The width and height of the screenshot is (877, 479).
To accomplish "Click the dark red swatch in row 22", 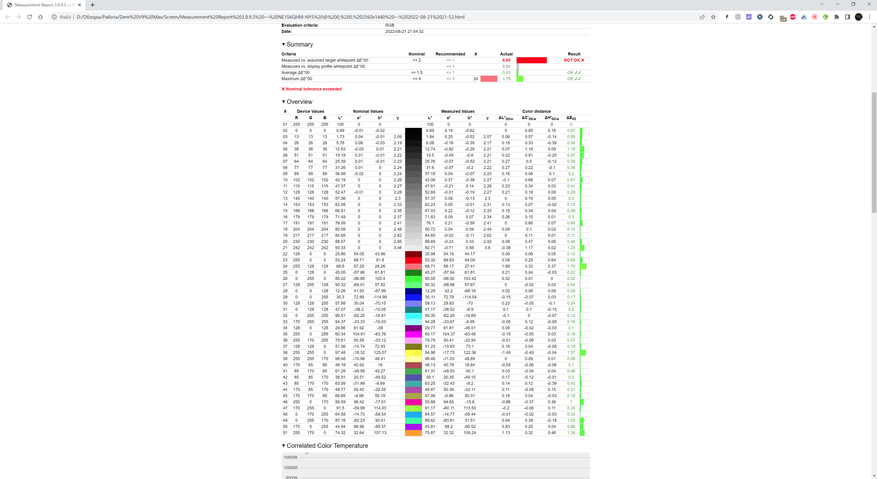I will coord(413,254).
